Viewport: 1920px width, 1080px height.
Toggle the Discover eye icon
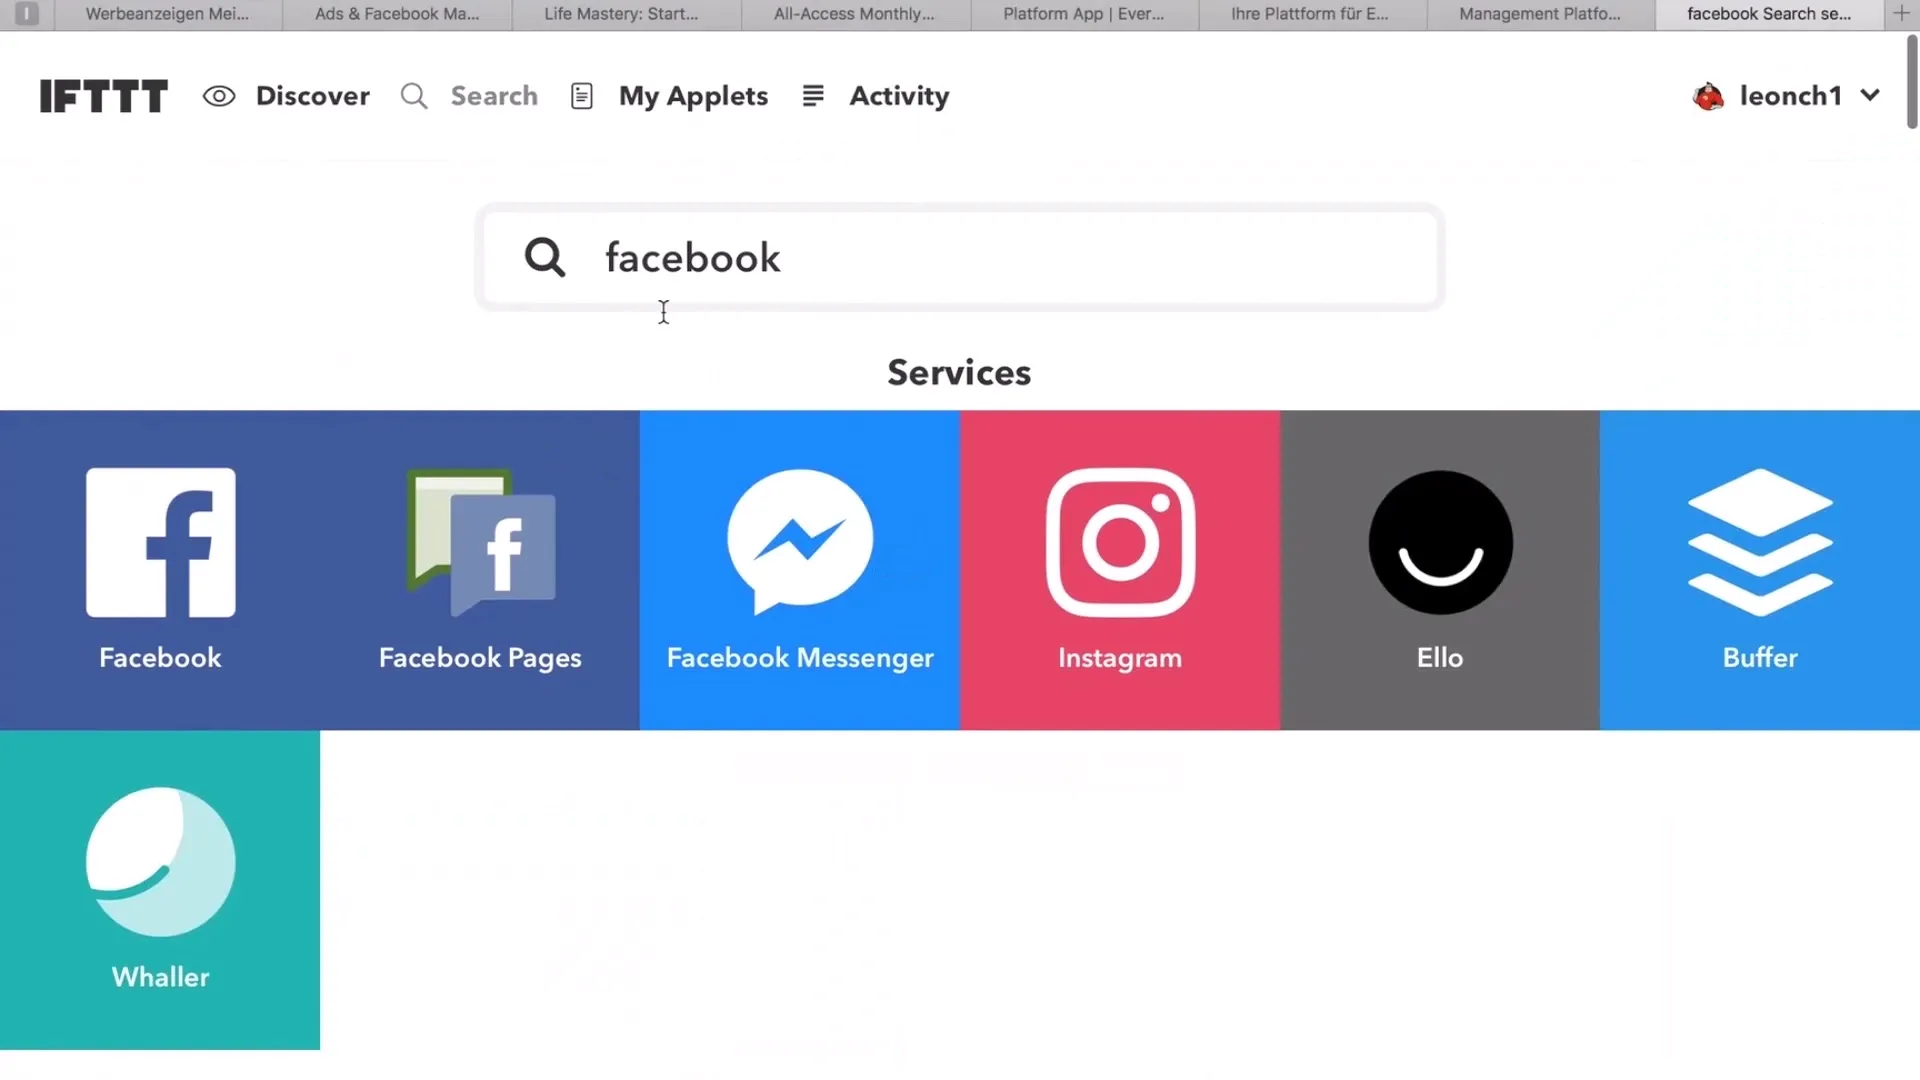point(219,95)
